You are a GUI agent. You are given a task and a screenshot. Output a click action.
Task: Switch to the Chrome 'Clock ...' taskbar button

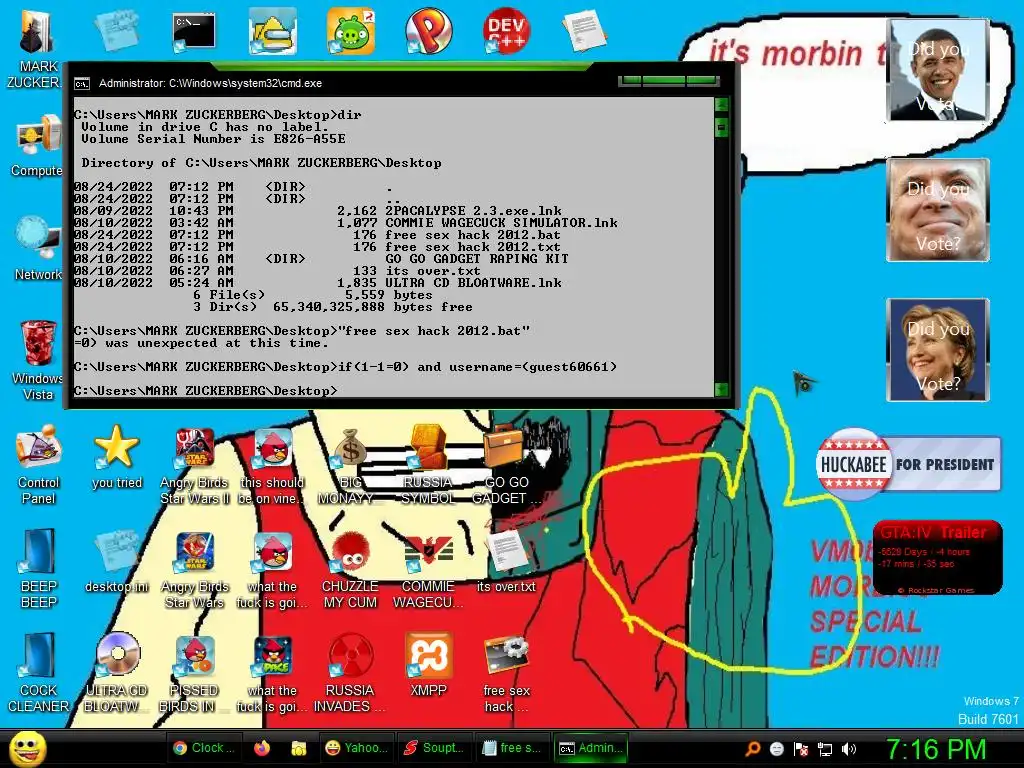tap(204, 748)
